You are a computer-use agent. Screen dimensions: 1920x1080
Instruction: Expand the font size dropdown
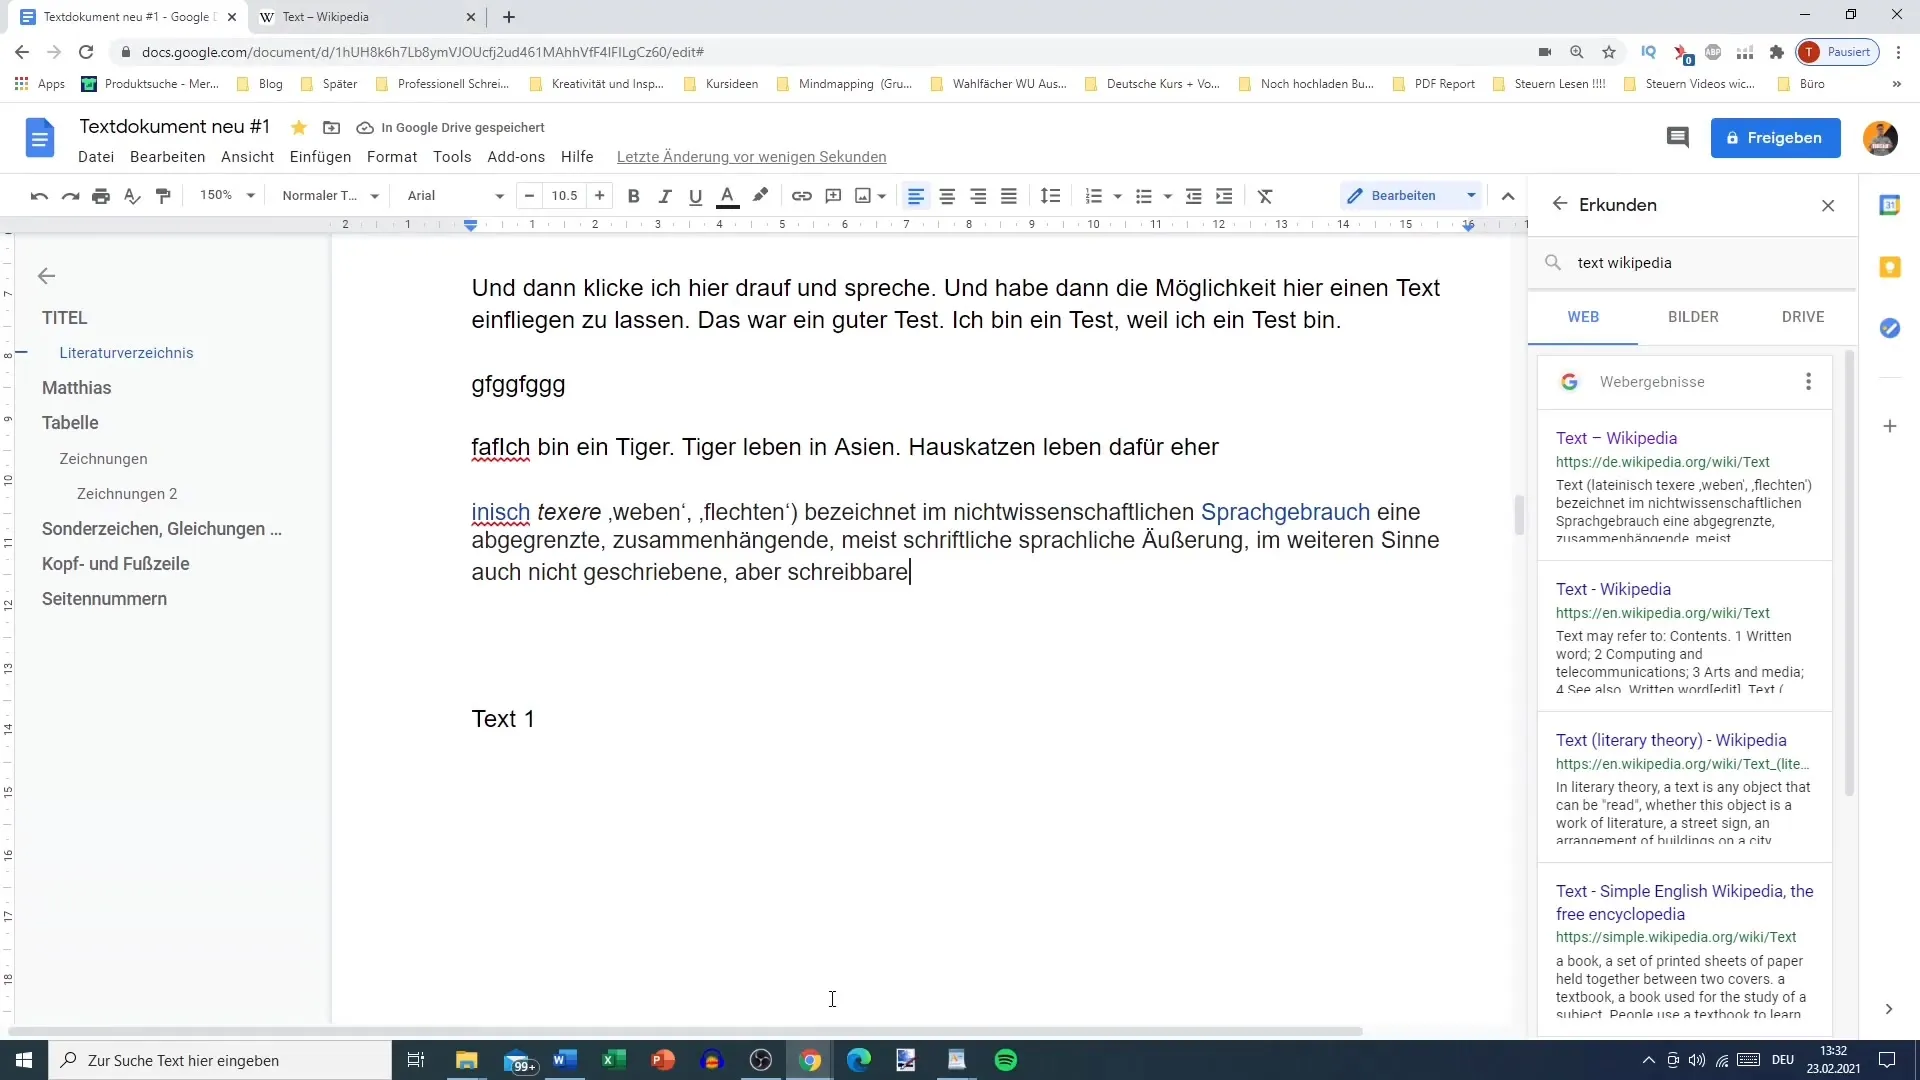(564, 195)
